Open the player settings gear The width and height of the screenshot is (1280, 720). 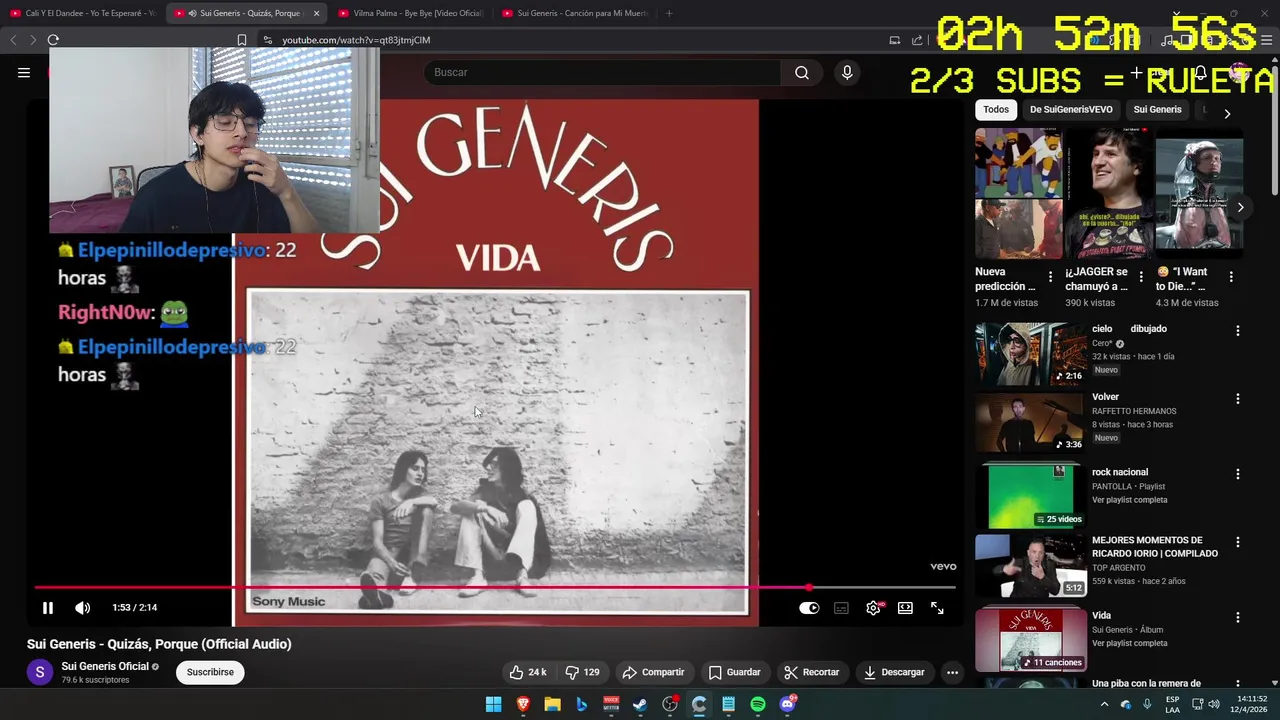tap(873, 607)
